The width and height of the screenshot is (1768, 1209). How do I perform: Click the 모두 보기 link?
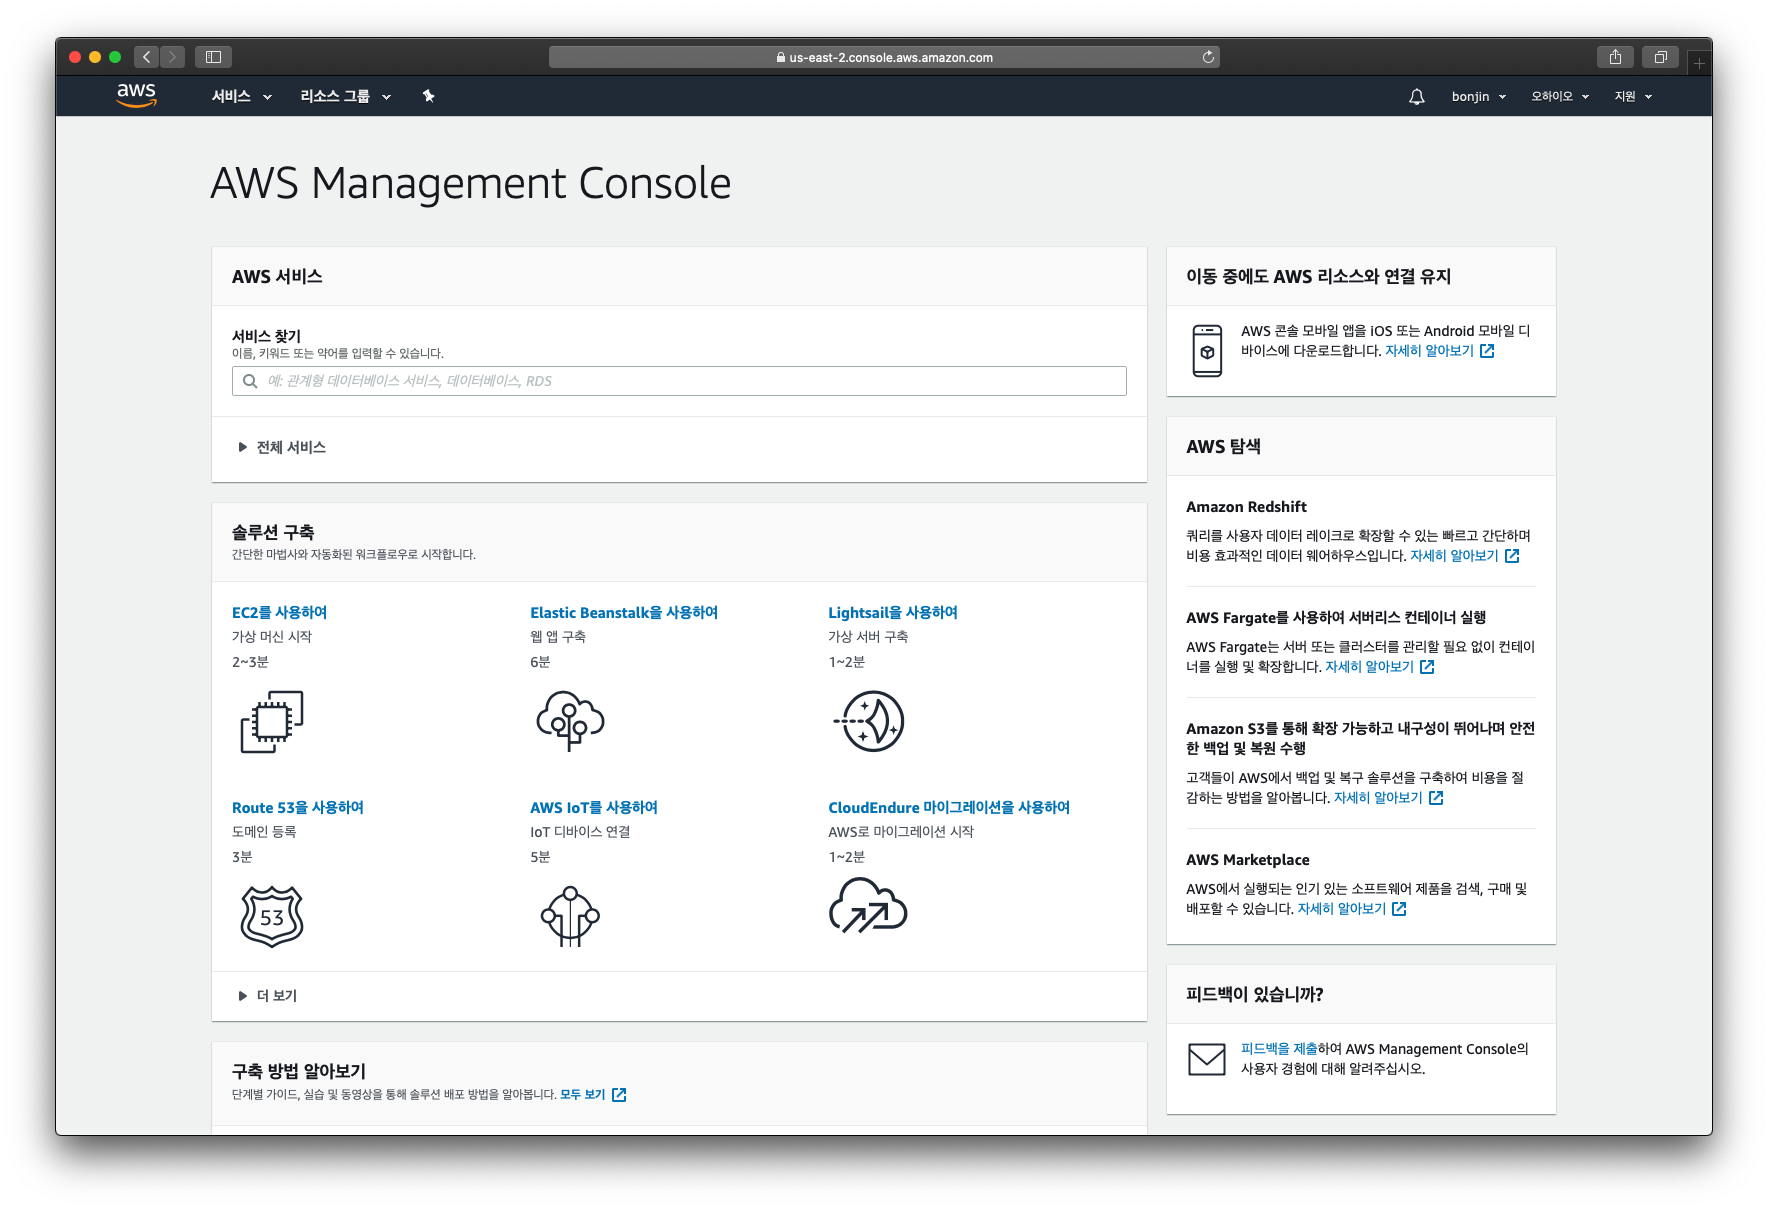[583, 1095]
